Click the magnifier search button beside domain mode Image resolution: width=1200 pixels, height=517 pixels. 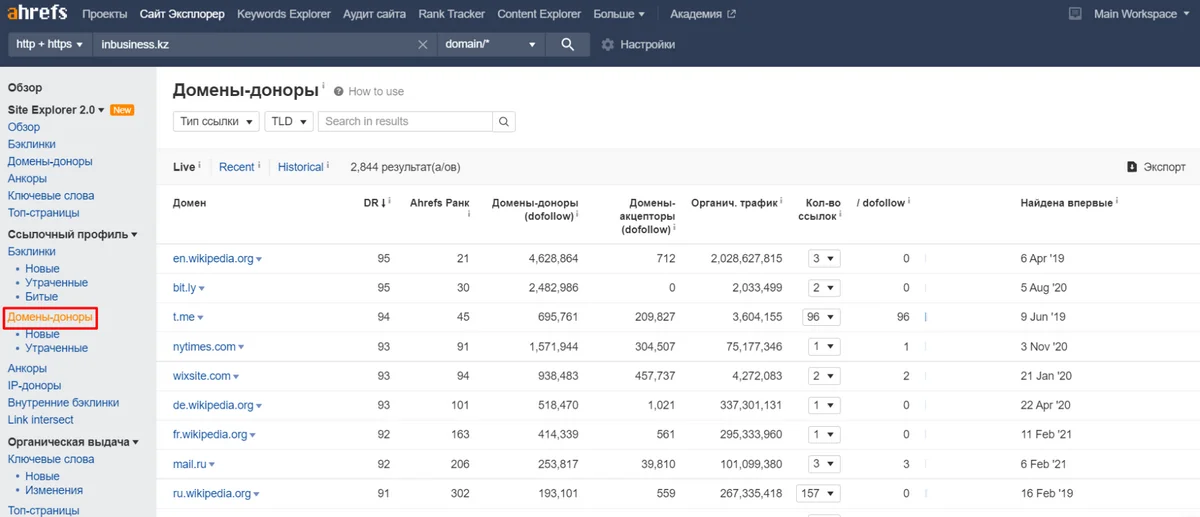click(567, 44)
